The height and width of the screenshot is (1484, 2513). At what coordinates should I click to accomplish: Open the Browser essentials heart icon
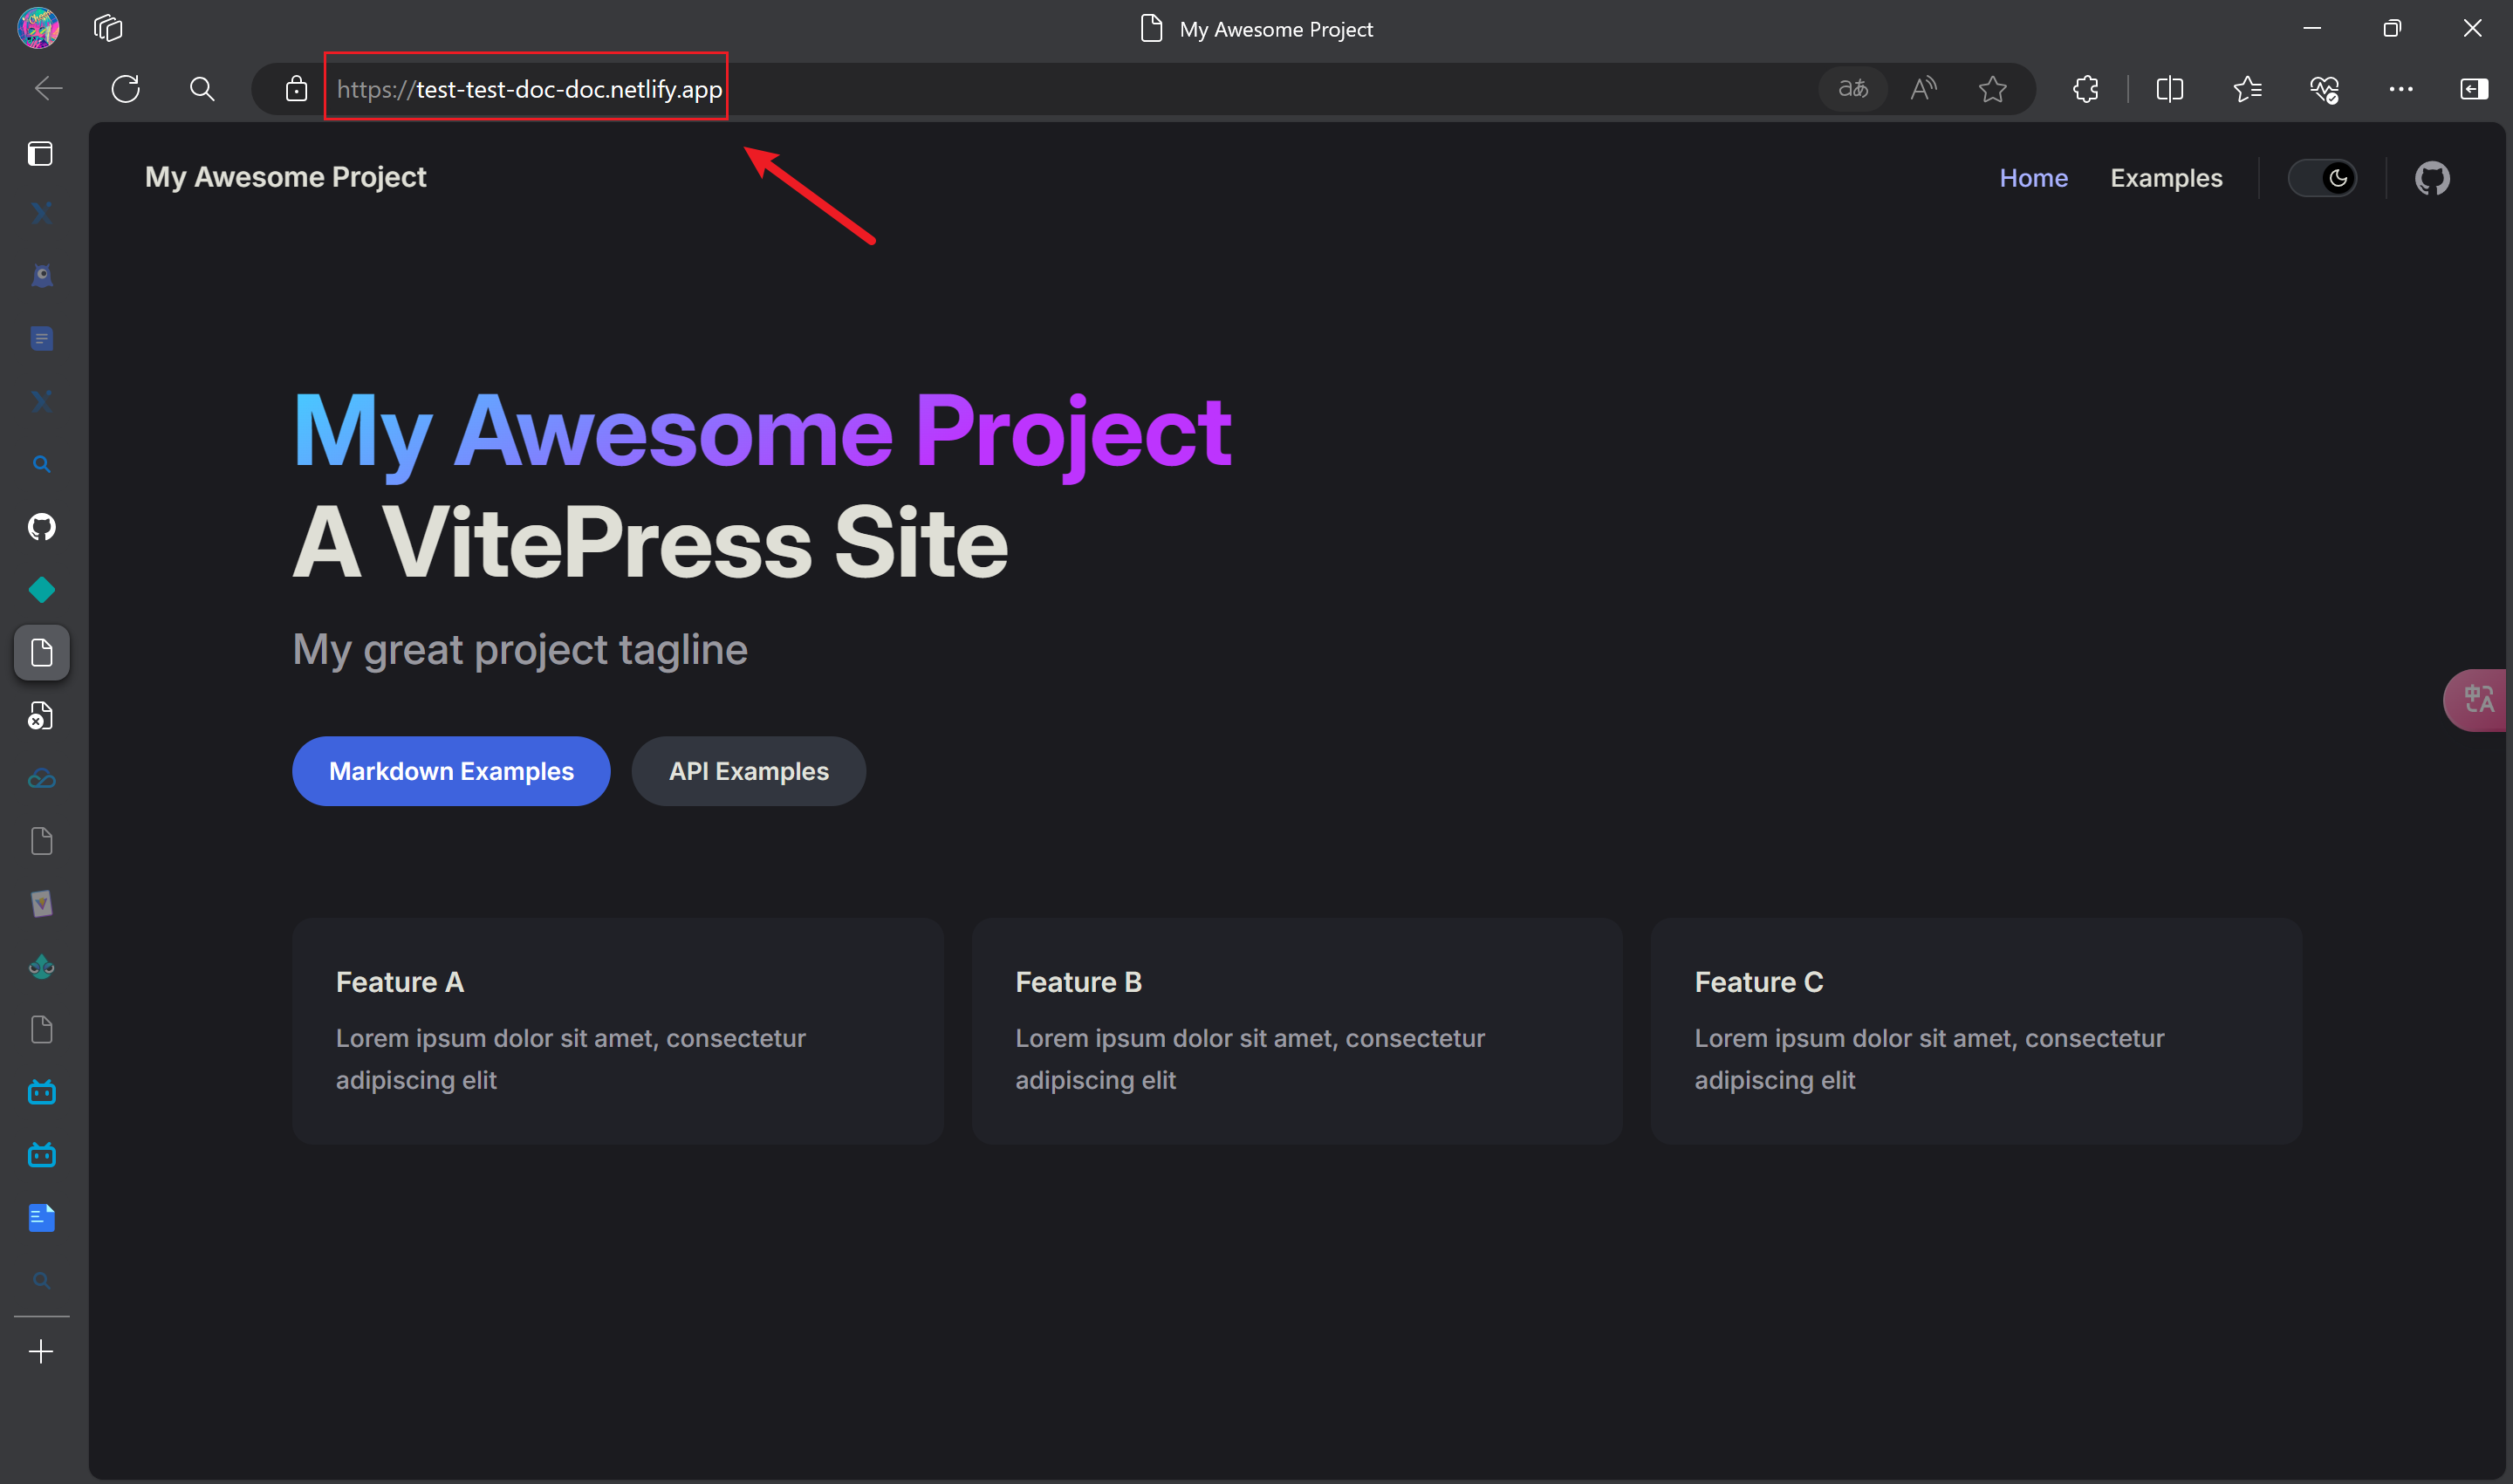[x=2324, y=89]
